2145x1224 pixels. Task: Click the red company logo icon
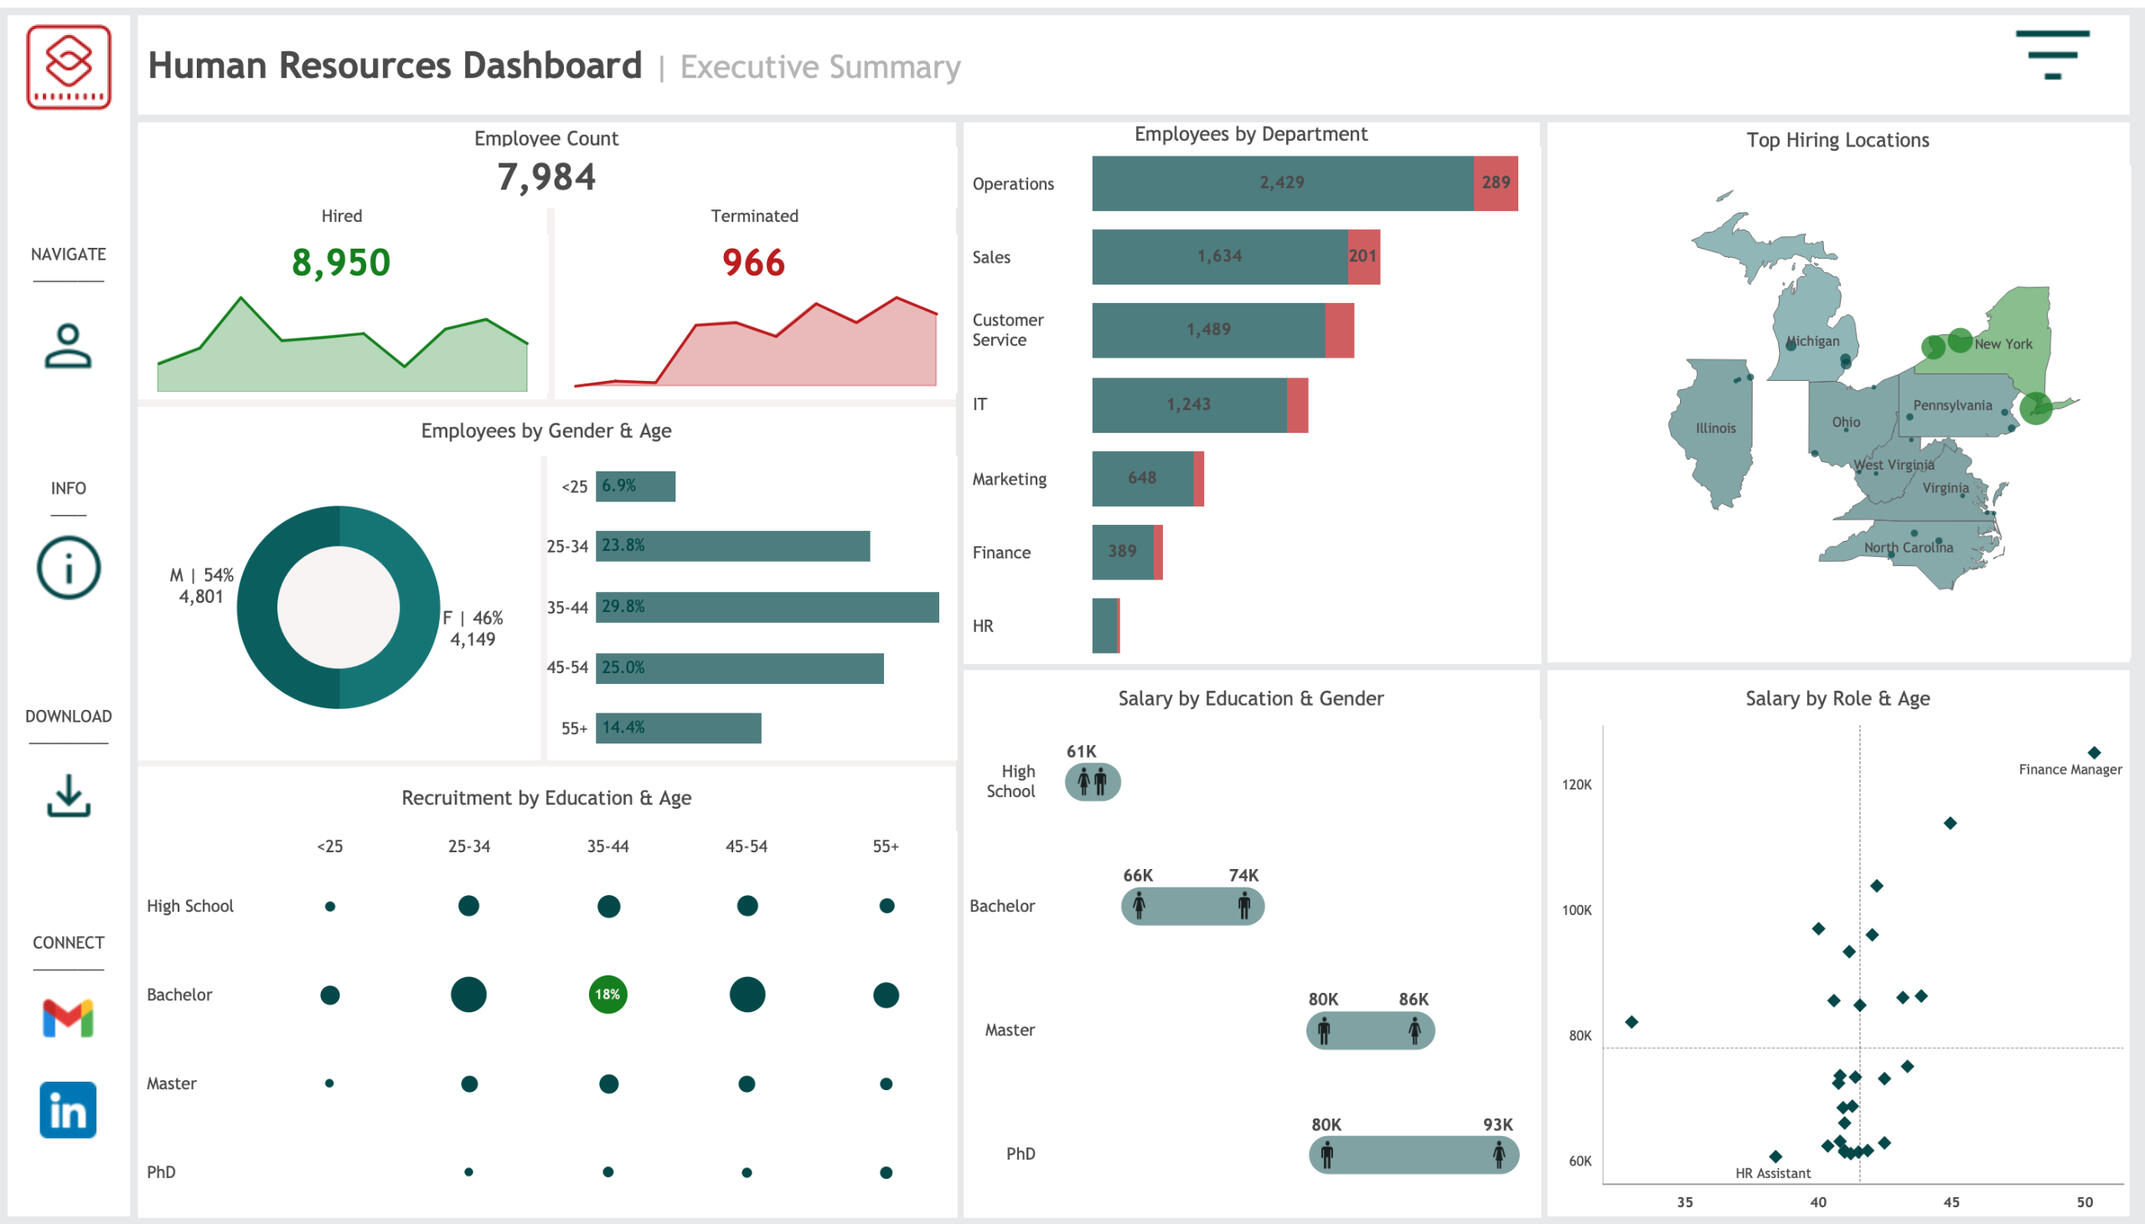68,66
